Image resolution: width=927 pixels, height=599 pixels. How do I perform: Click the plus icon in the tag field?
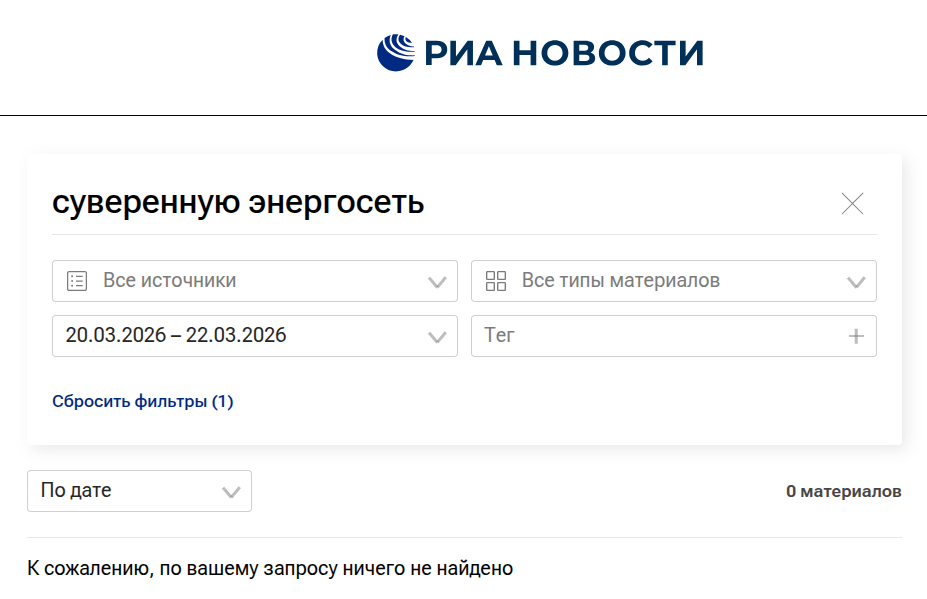tap(856, 337)
